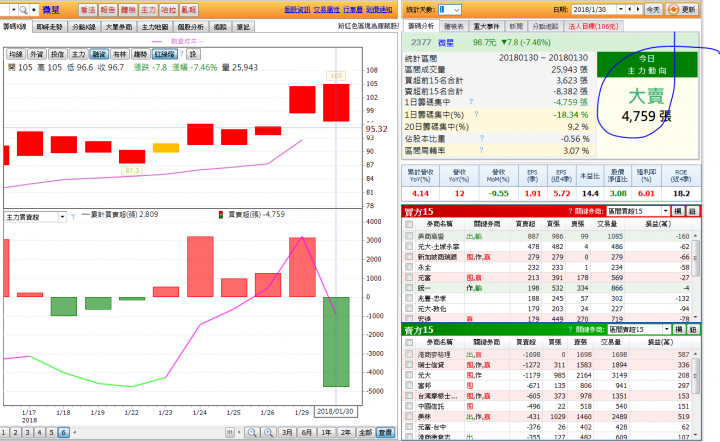Click the 日期 date input field
720x442 pixels.
click(x=594, y=10)
